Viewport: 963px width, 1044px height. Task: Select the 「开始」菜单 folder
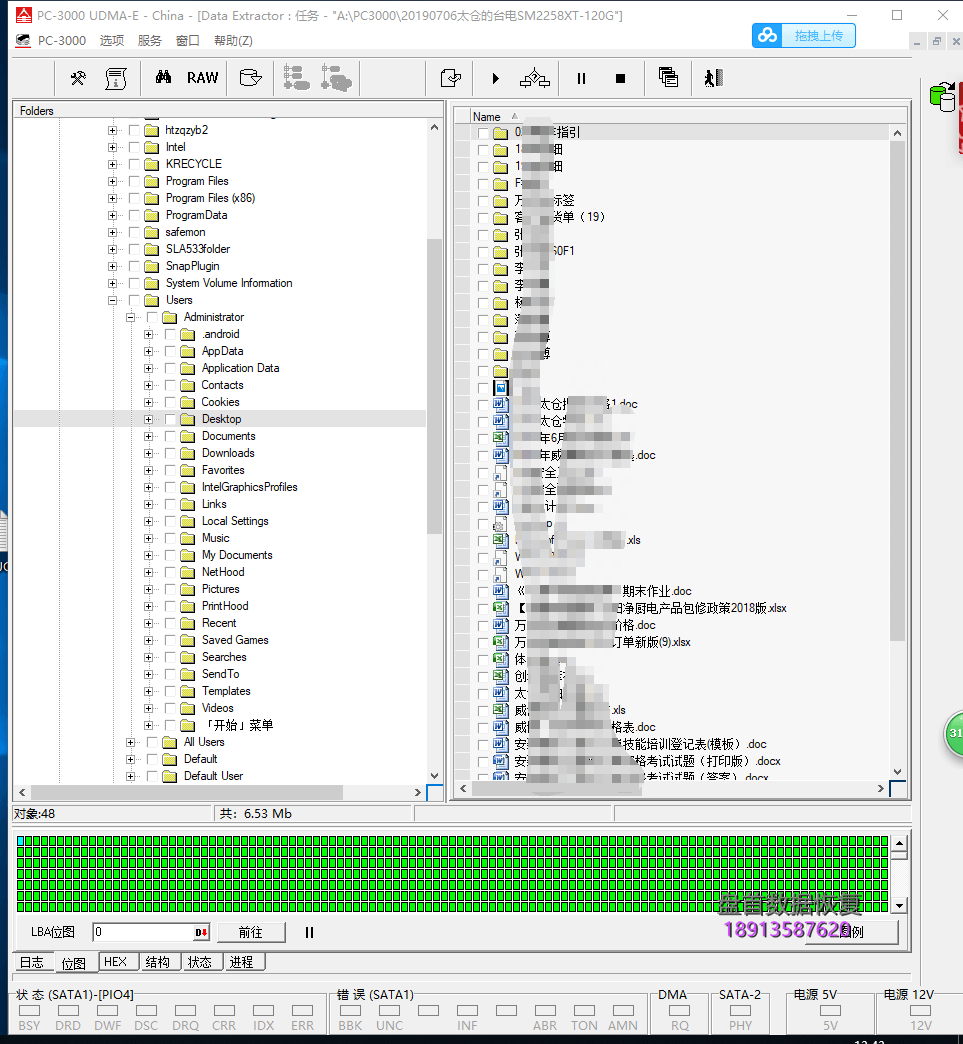[x=238, y=725]
